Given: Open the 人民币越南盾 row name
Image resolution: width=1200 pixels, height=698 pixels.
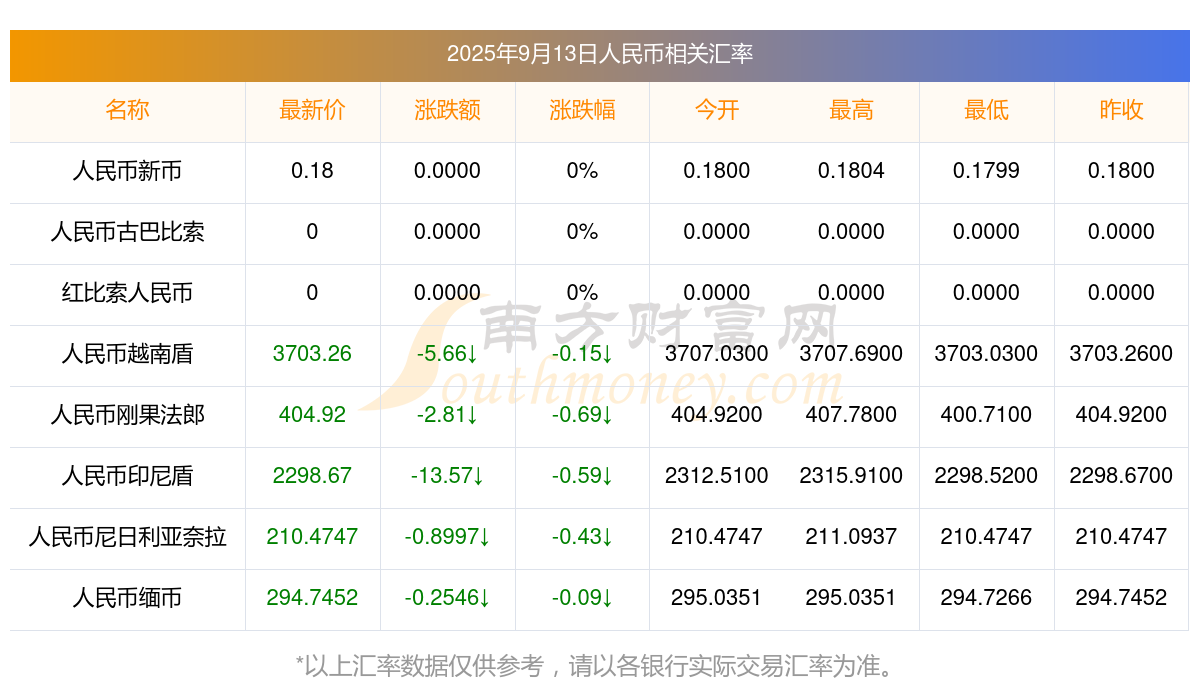Looking at the screenshot, I should 127,355.
